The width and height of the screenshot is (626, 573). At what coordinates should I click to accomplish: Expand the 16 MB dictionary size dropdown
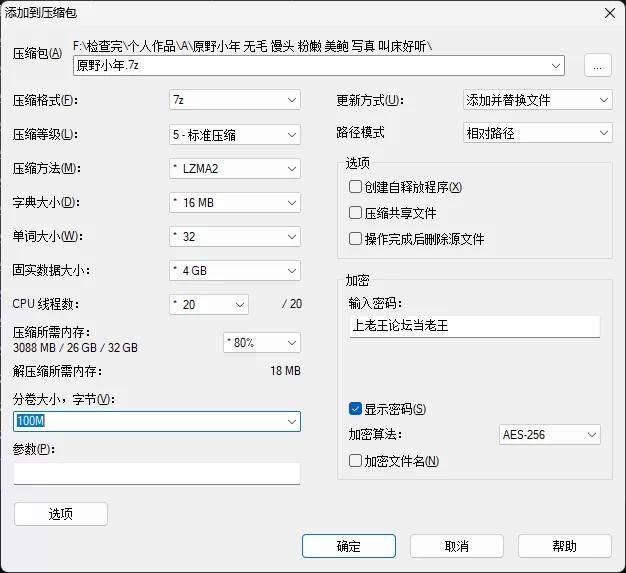click(x=235, y=202)
